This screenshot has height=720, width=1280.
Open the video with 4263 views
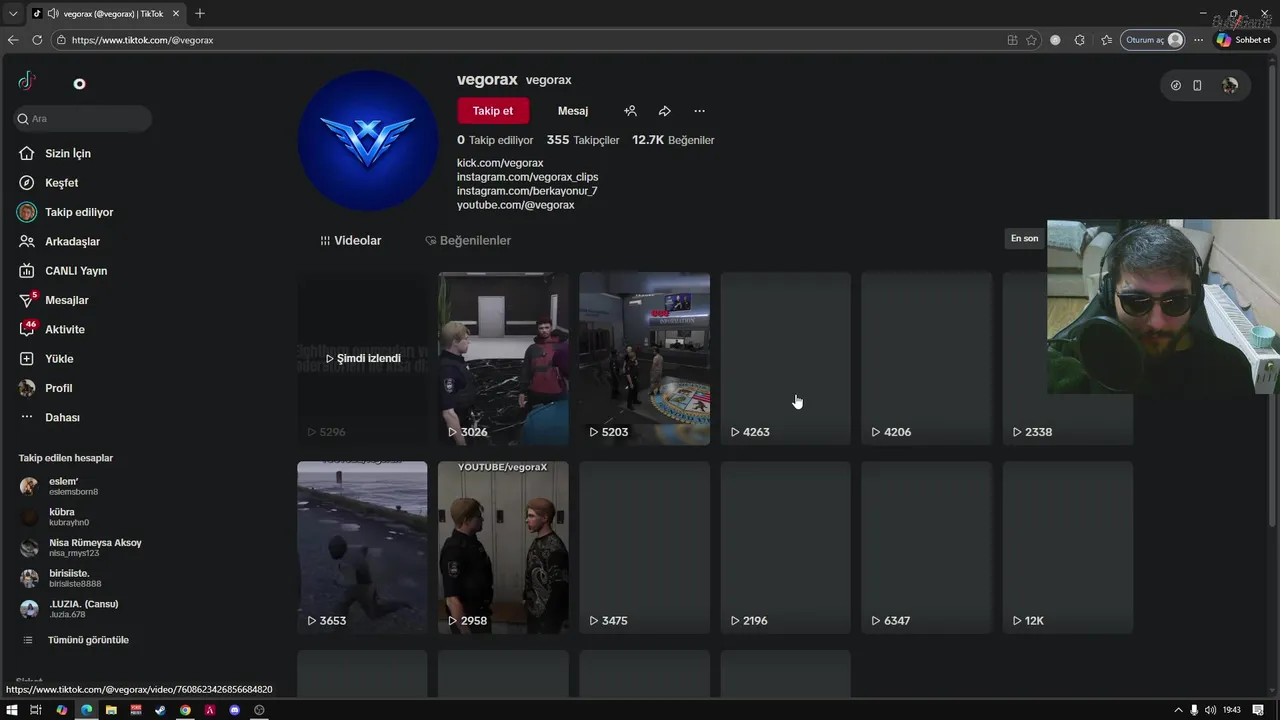[785, 358]
